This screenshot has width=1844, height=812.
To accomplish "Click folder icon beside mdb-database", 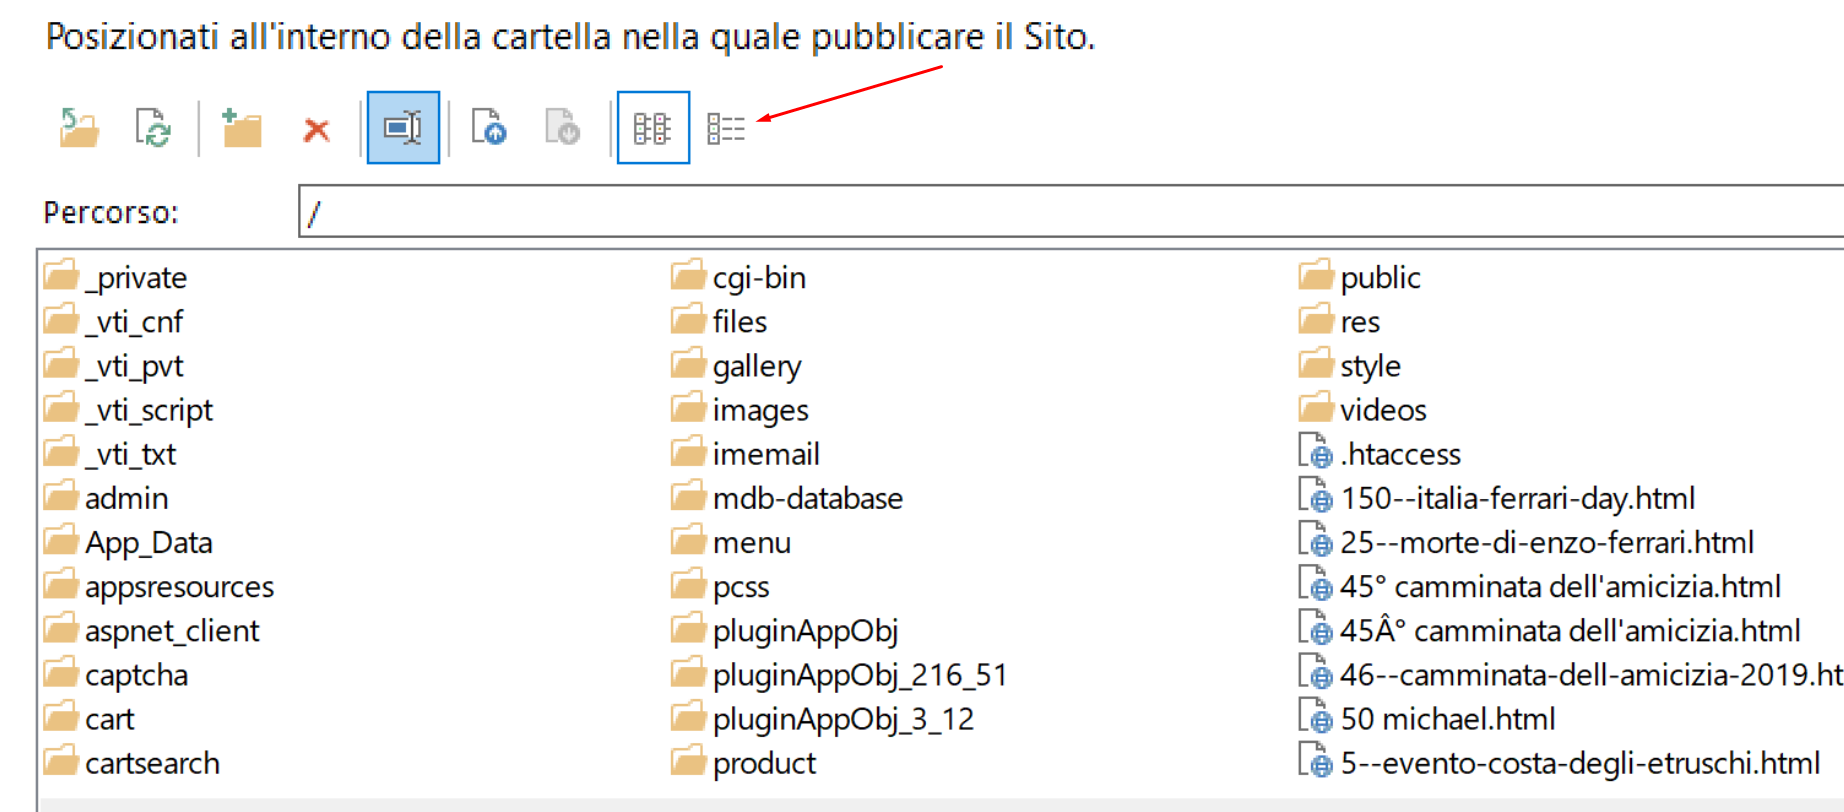I will tap(688, 495).
